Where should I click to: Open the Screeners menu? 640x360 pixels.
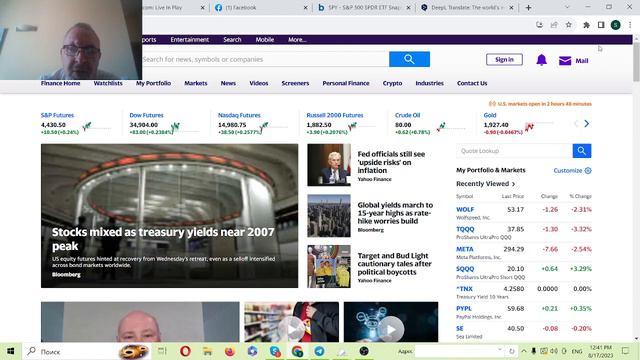pos(295,83)
